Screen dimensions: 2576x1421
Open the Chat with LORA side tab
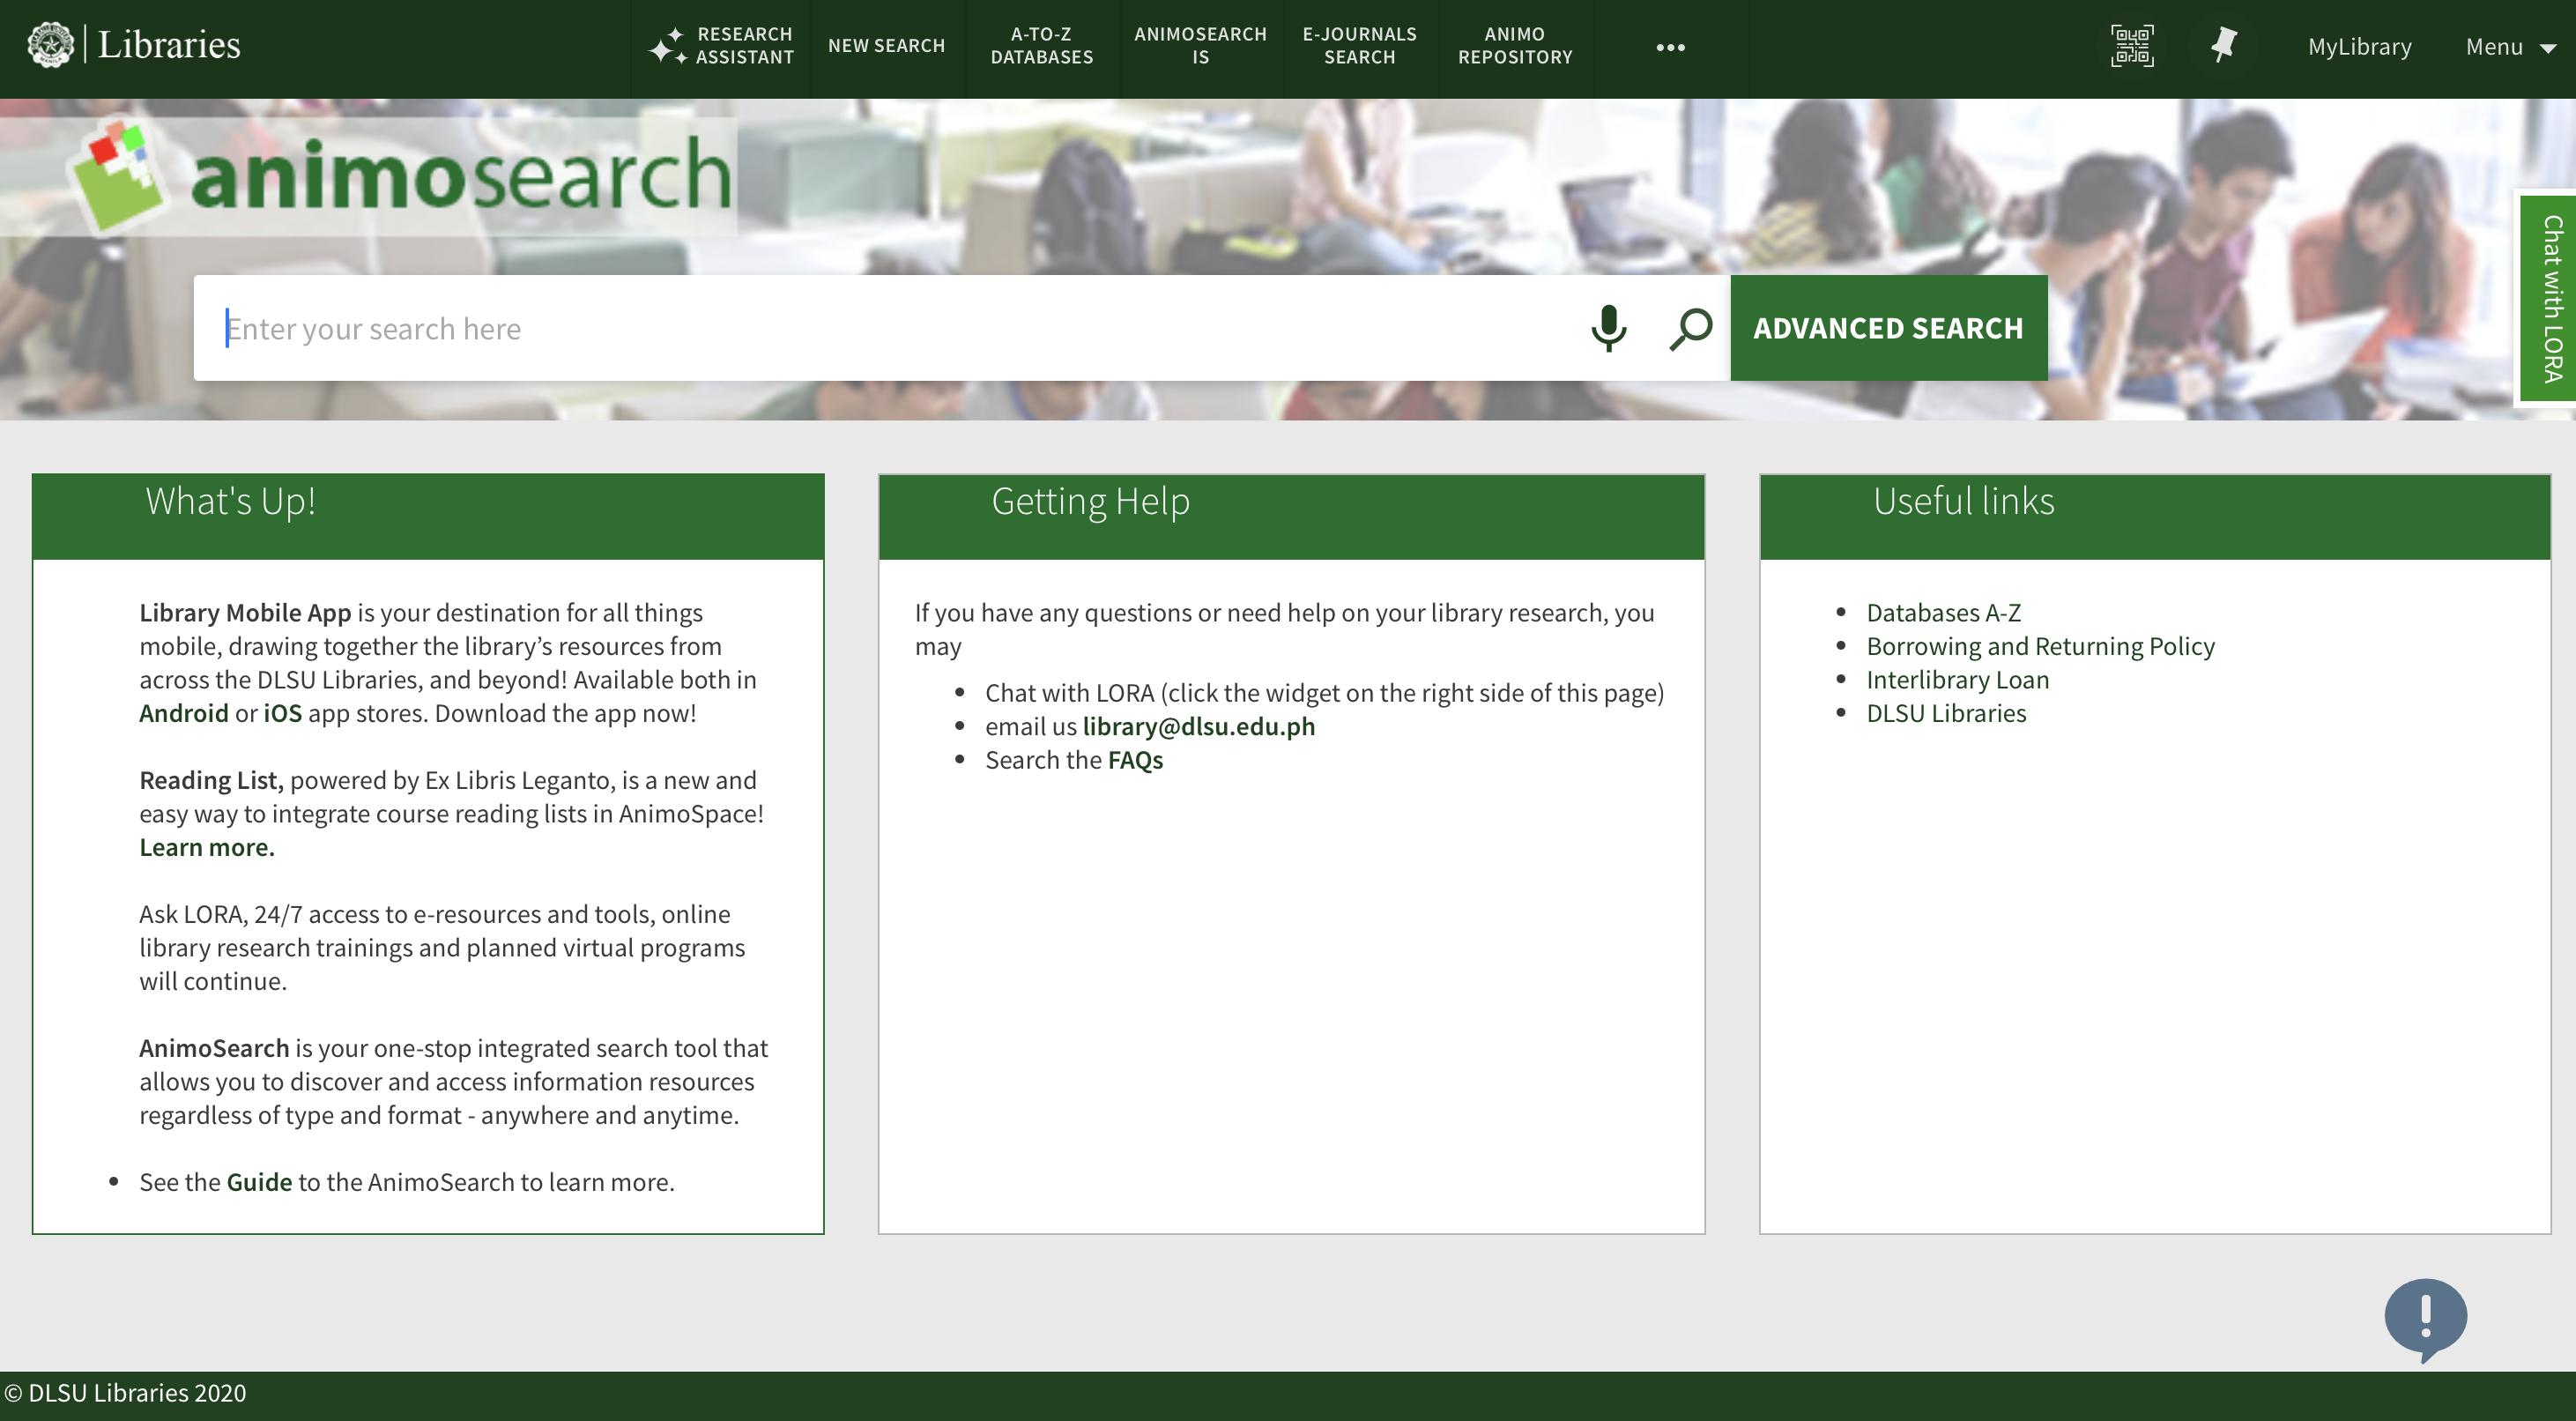pos(2549,299)
